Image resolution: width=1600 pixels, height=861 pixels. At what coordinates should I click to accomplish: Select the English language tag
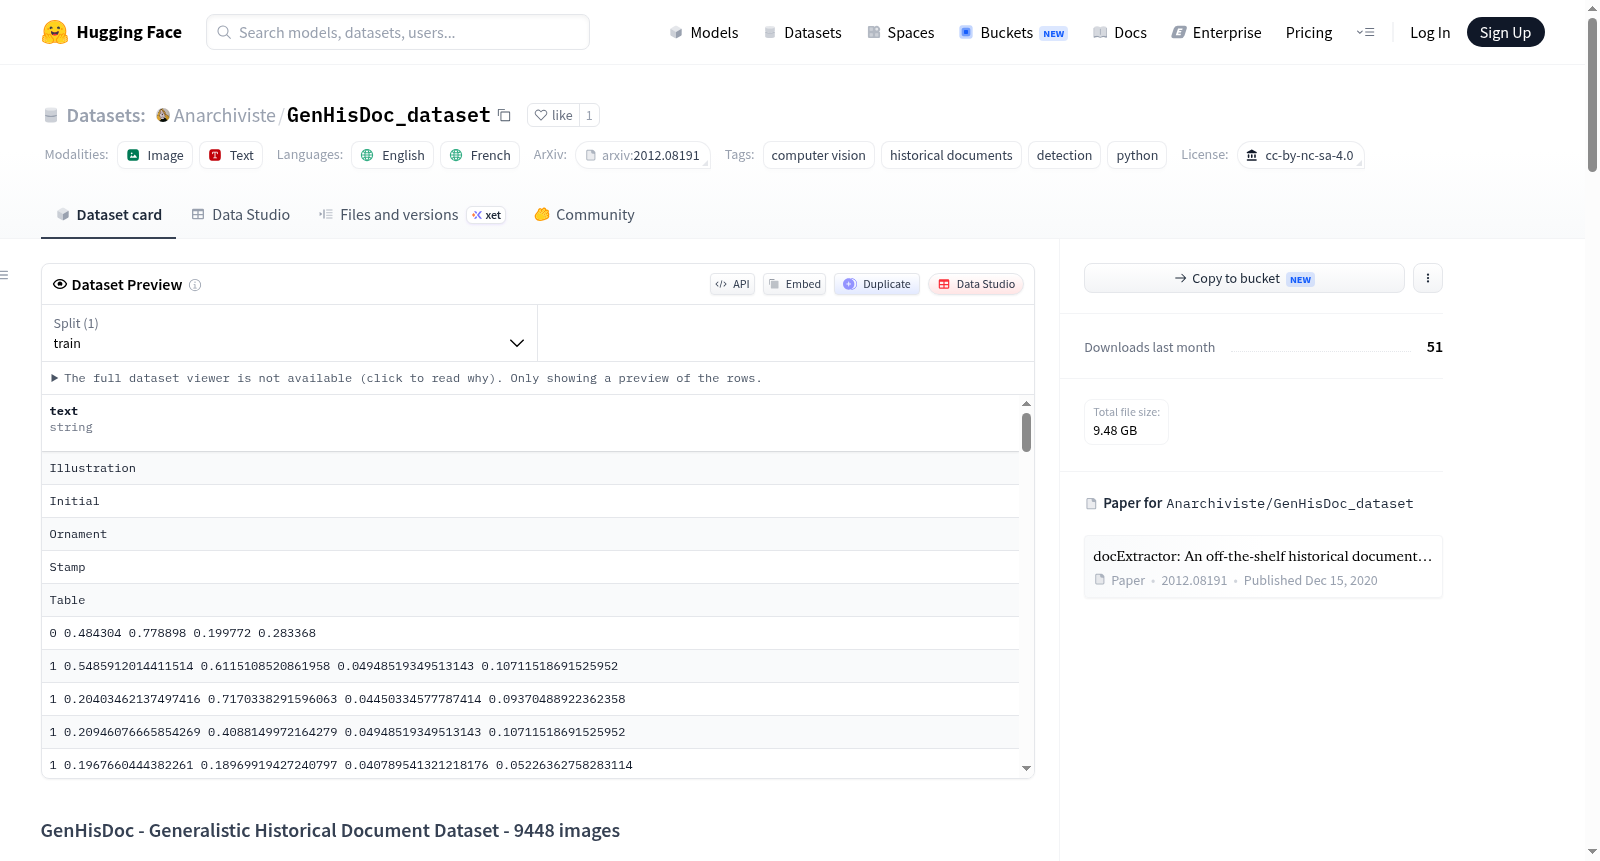(x=392, y=155)
